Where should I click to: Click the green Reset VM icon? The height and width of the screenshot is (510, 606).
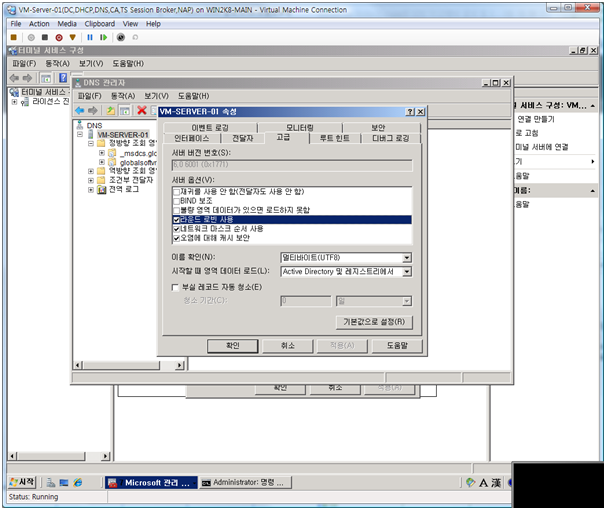pyautogui.click(x=103, y=37)
